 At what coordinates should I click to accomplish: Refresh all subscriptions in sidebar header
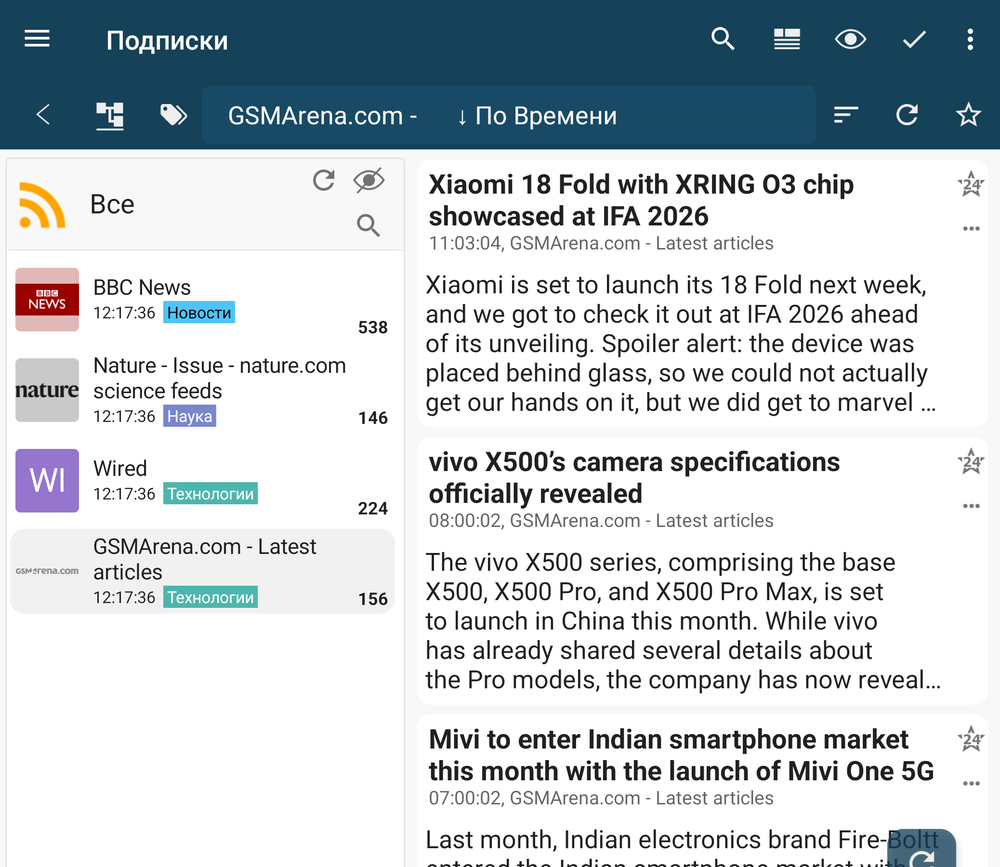coord(324,181)
